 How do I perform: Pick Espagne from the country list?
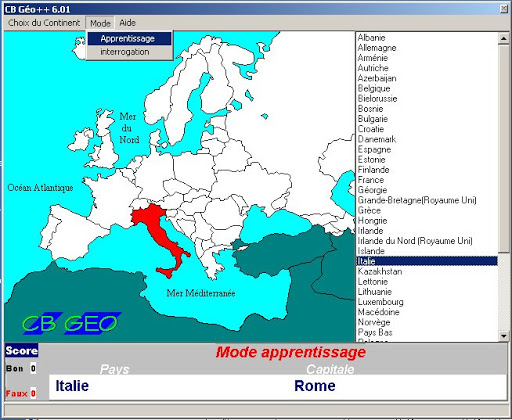pos(374,149)
